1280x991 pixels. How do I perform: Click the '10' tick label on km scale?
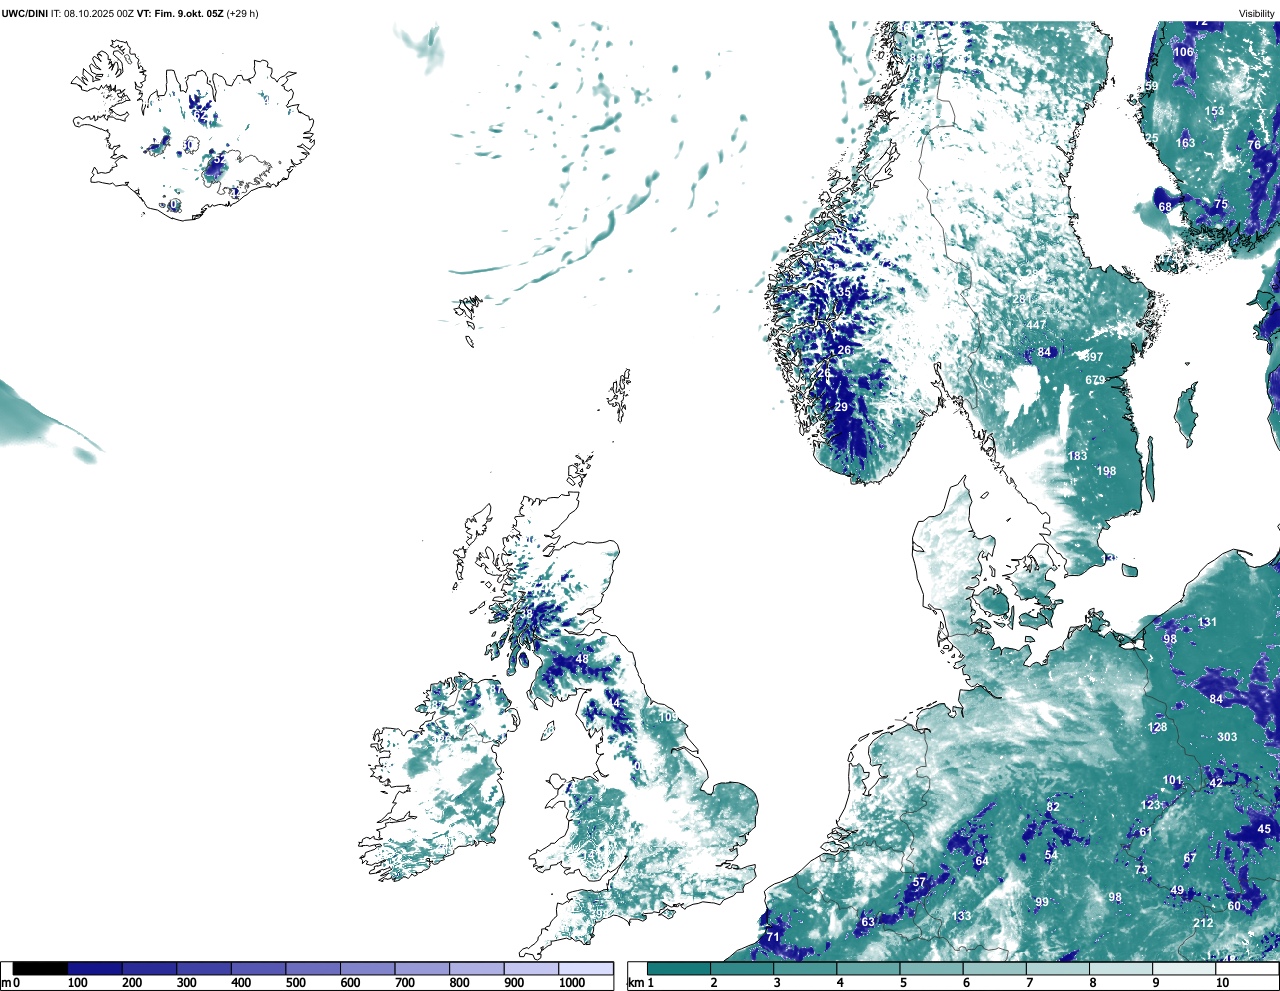[1222, 983]
